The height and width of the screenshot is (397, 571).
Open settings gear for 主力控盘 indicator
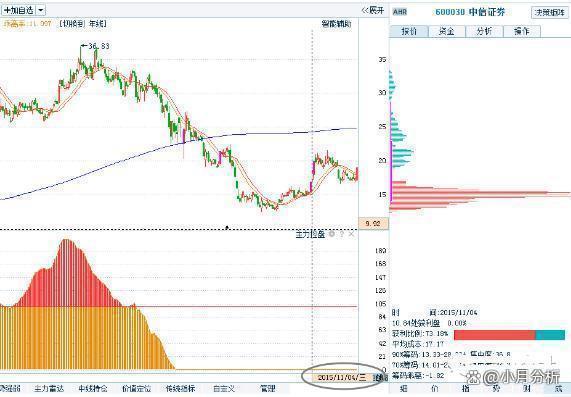332,234
